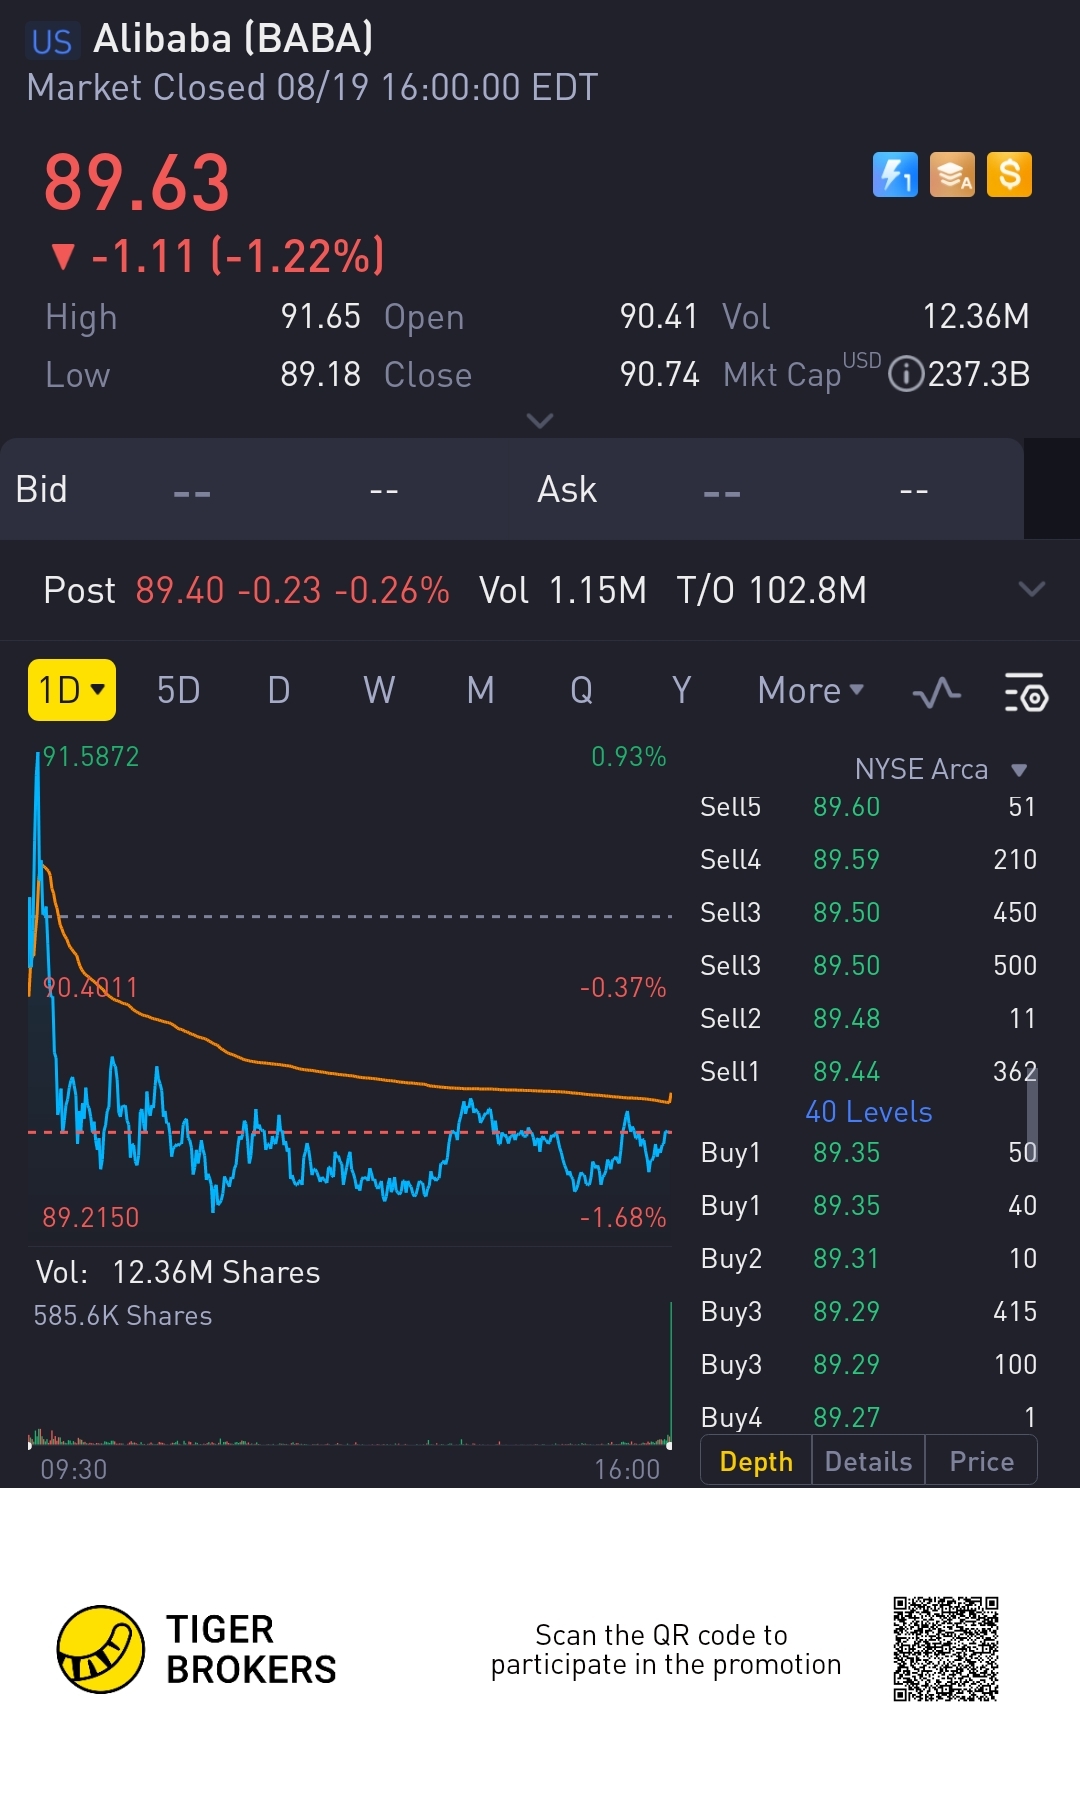Open the More timeframes dropdown

tap(810, 690)
